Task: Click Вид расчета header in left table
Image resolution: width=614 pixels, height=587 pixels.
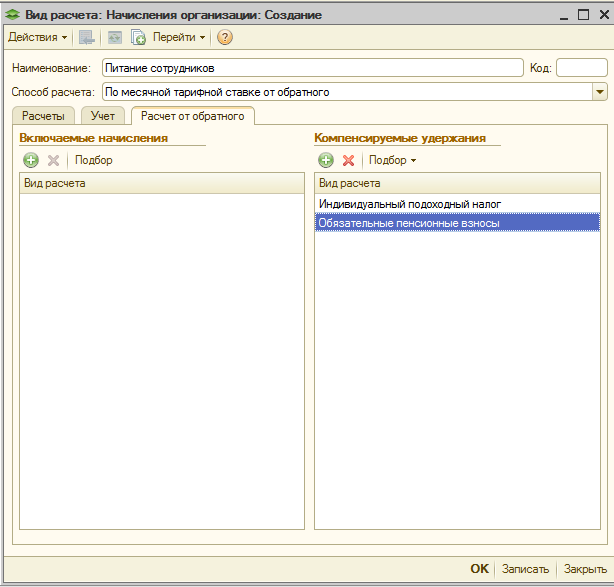Action: (162, 183)
